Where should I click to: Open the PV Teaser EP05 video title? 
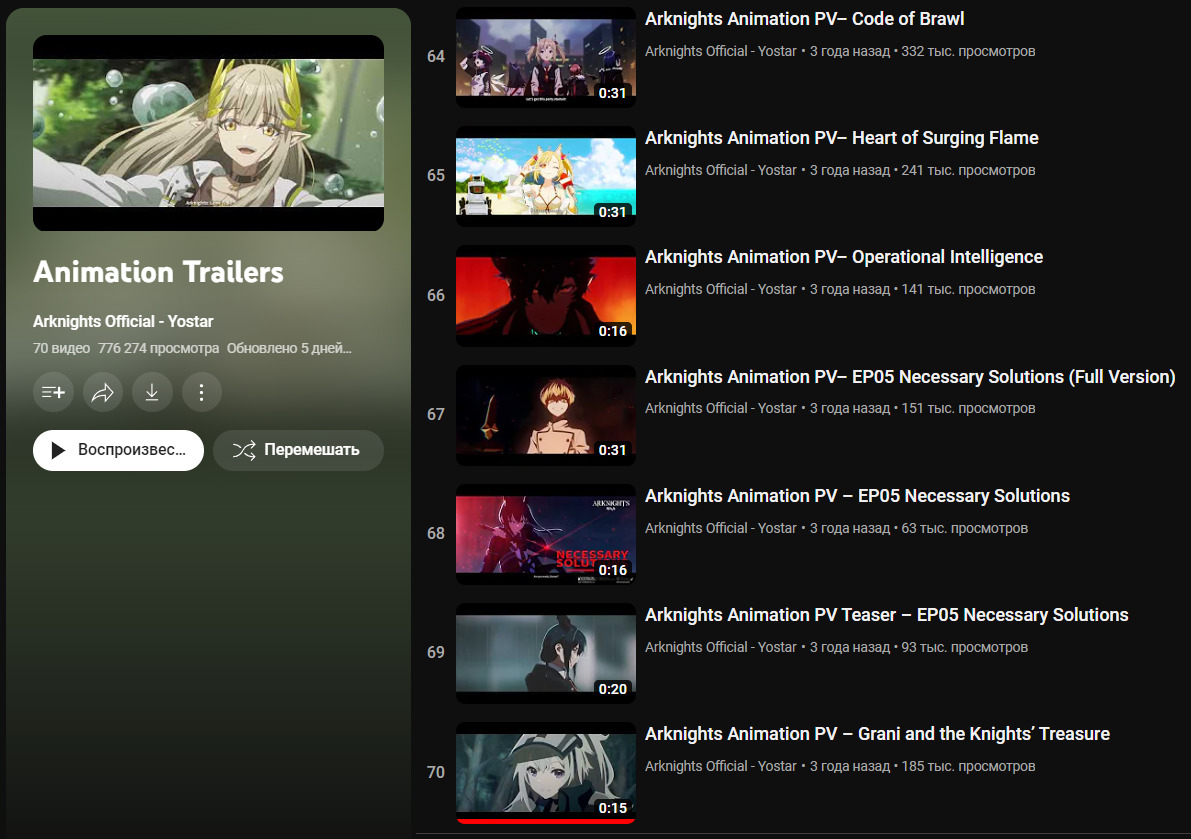(886, 615)
